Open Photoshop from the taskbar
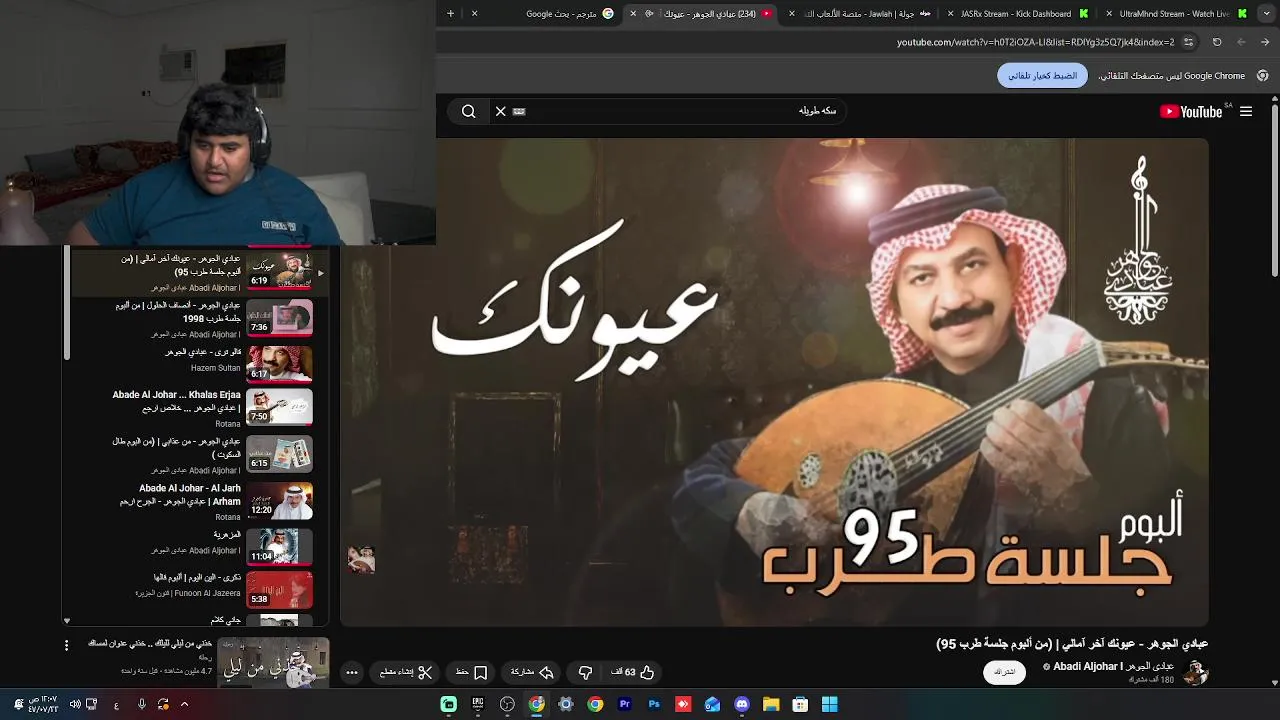The image size is (1280, 720). point(654,704)
